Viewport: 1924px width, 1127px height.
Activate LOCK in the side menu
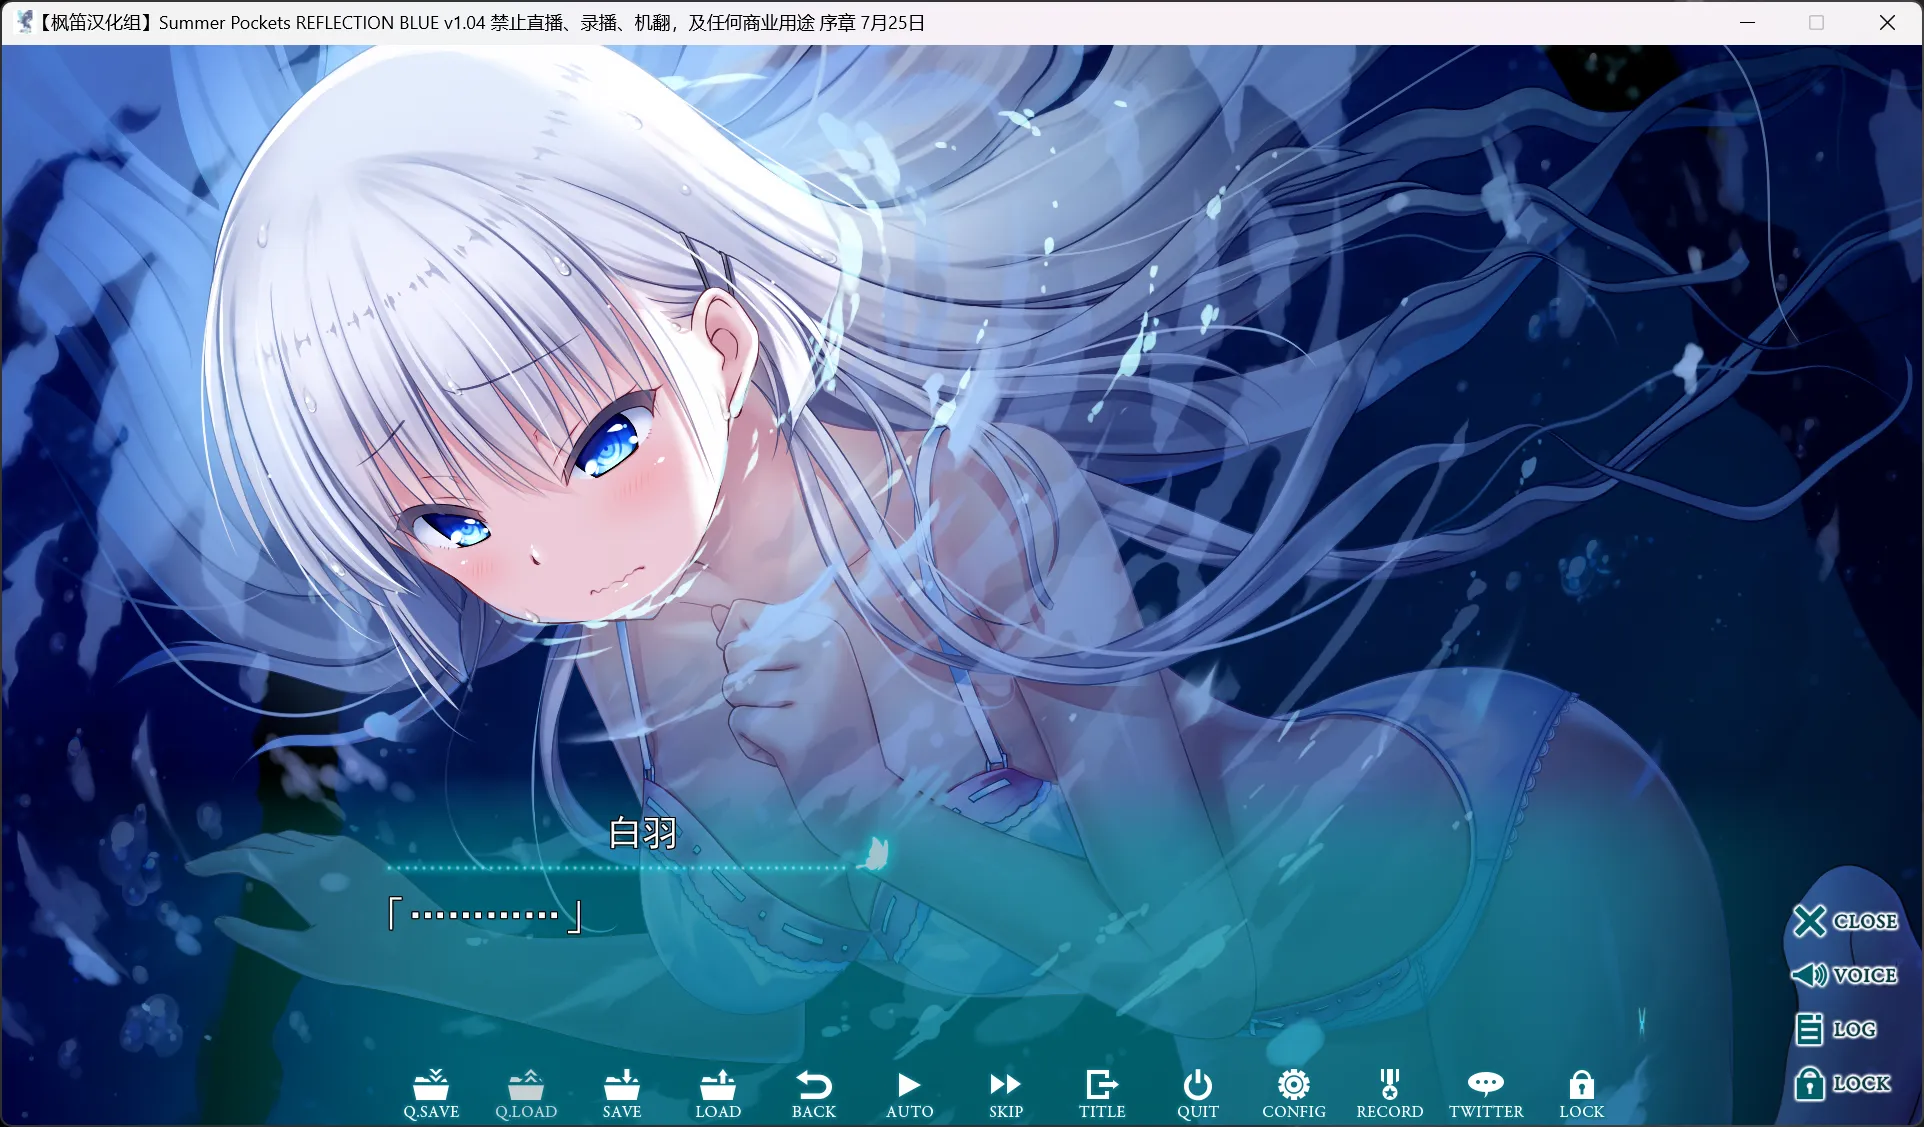tap(1844, 1083)
